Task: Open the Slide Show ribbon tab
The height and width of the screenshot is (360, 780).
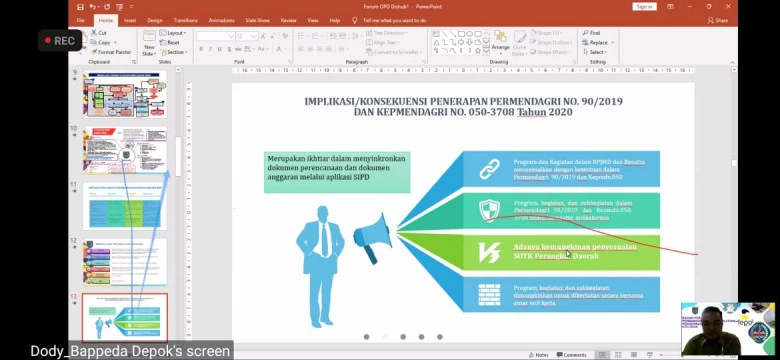Action: click(x=257, y=20)
